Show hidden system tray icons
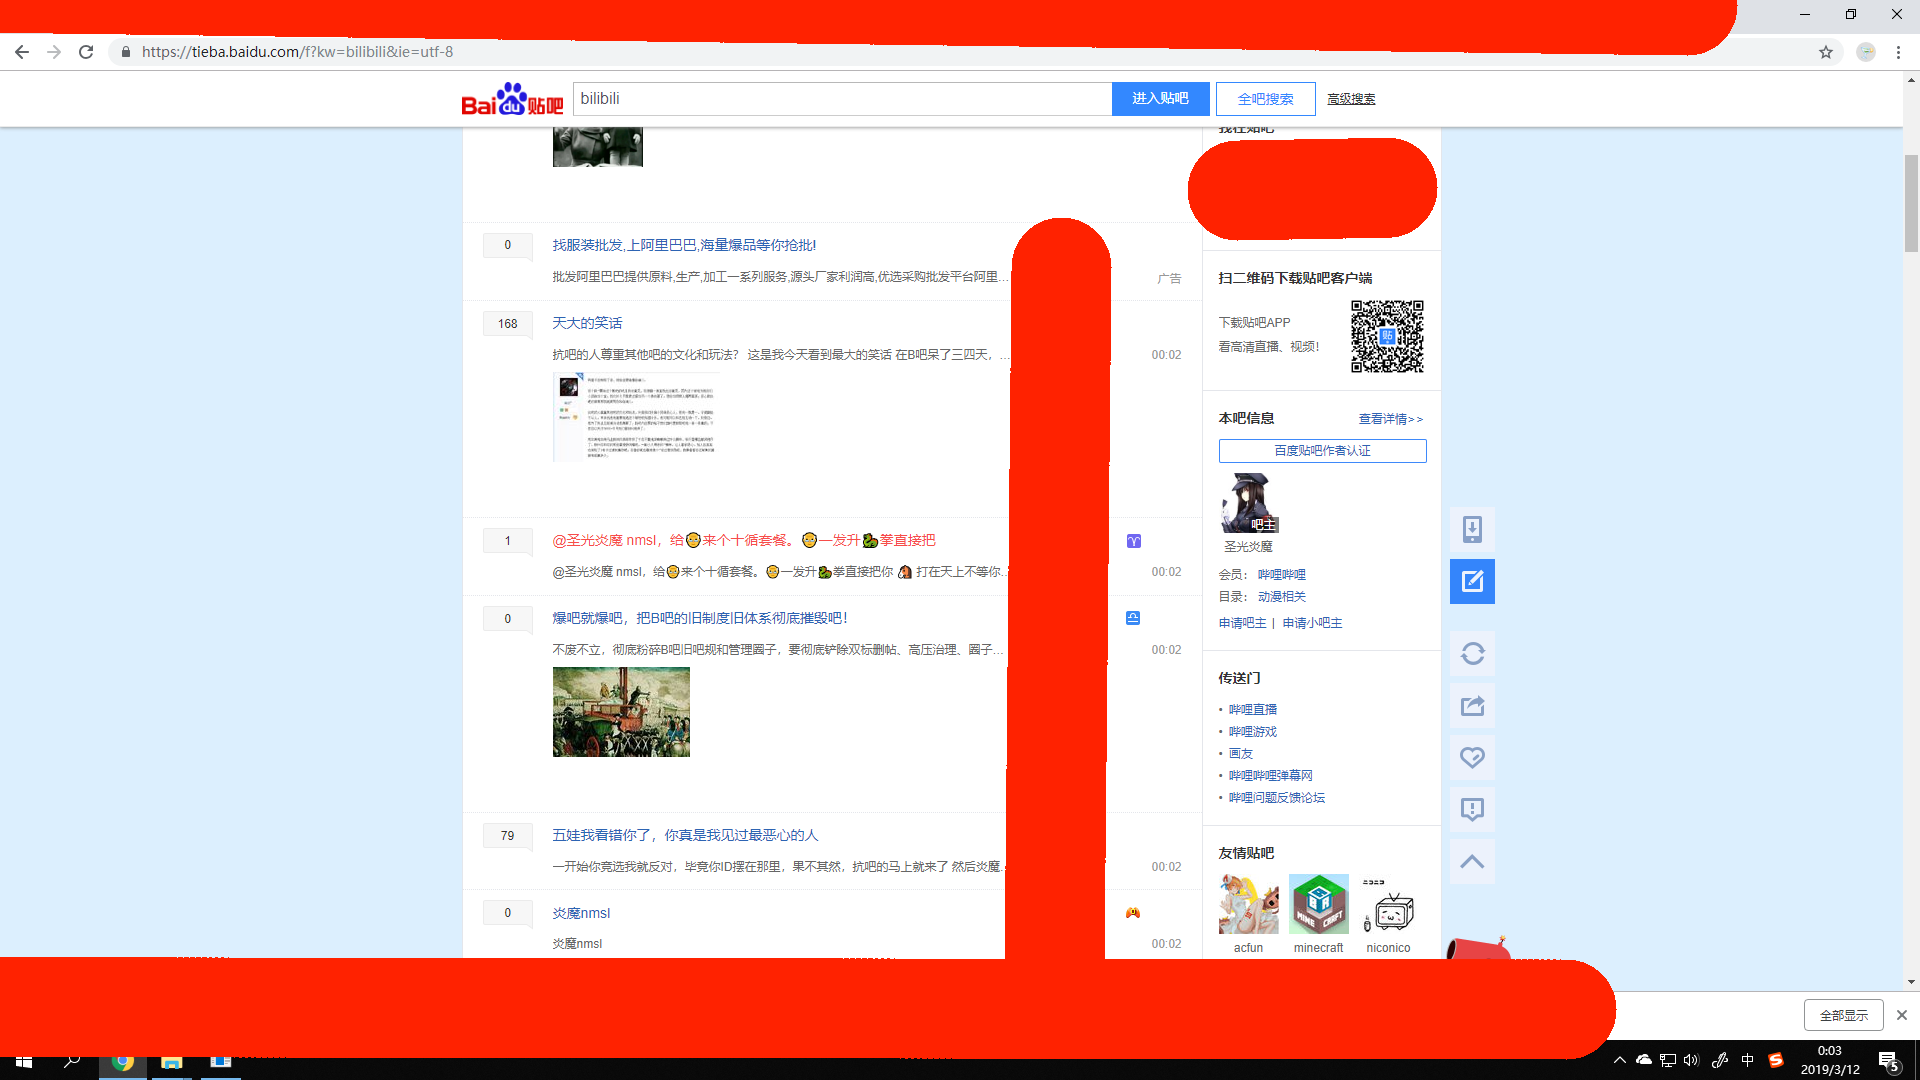The width and height of the screenshot is (1920, 1080). pos(1619,1060)
